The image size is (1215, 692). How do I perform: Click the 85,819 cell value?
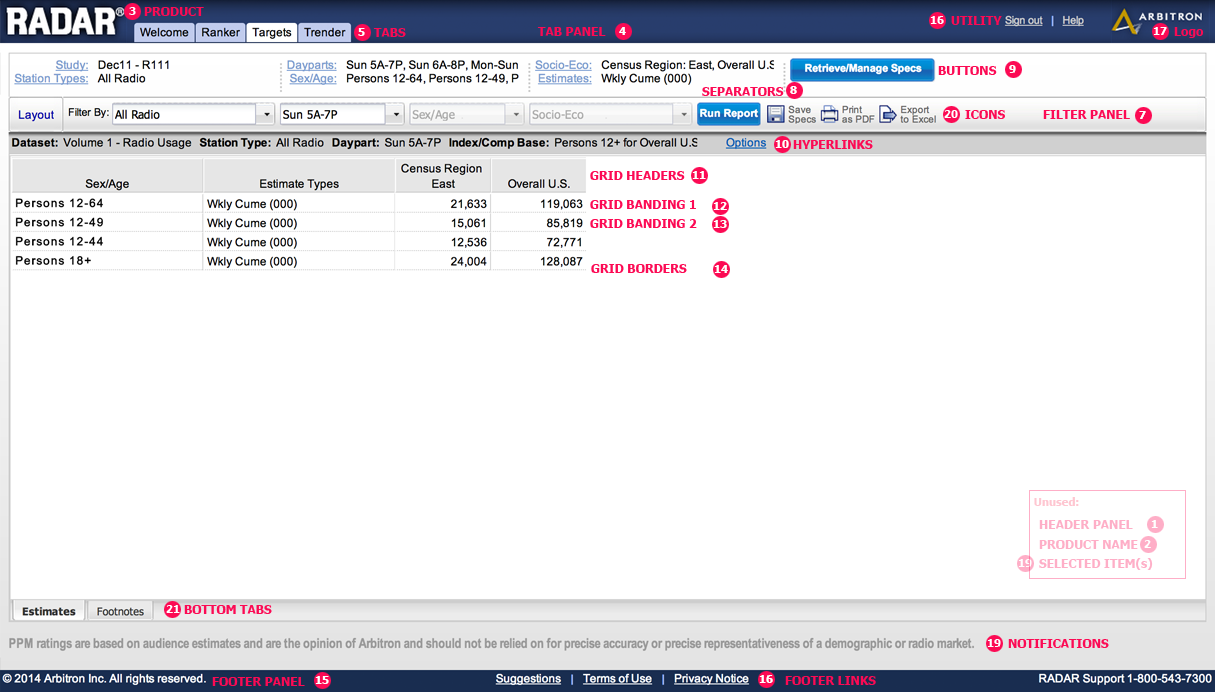[x=564, y=223]
